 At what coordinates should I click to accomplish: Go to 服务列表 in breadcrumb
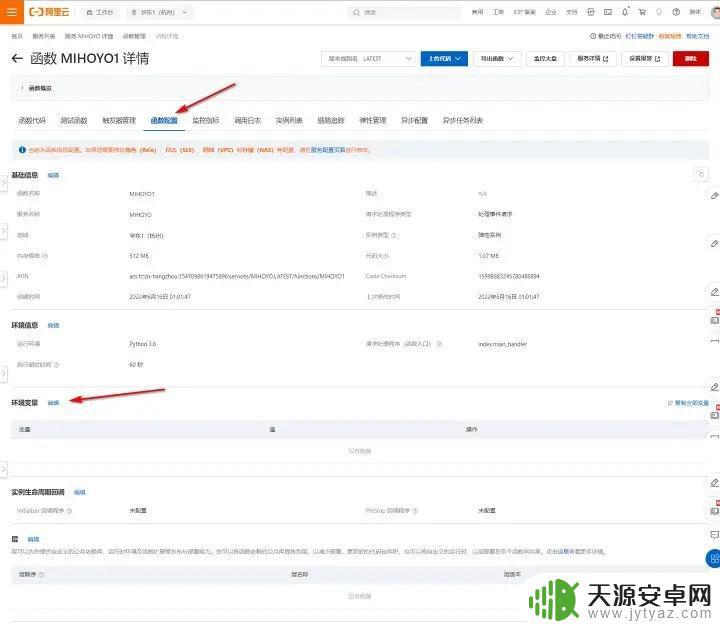point(44,36)
